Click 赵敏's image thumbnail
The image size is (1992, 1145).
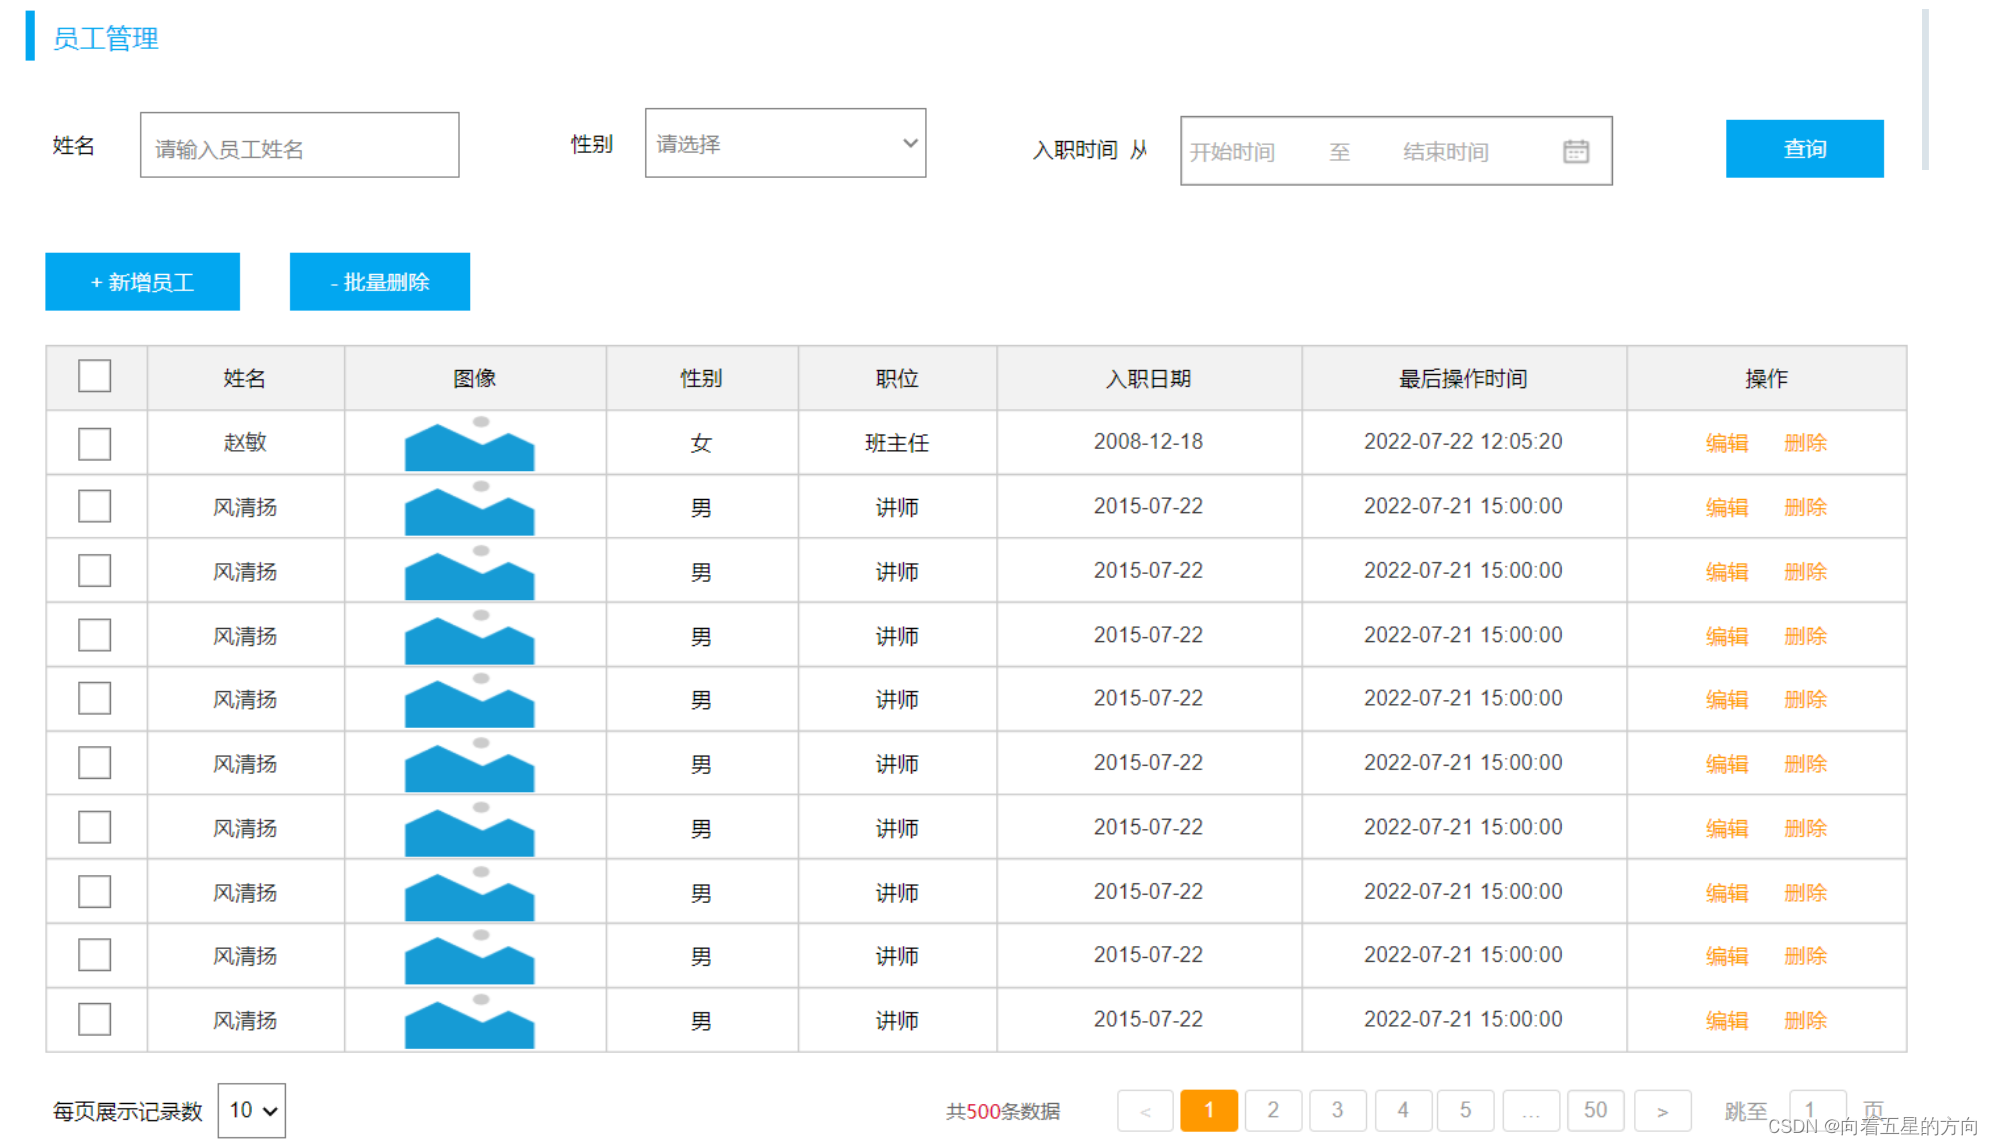click(469, 443)
